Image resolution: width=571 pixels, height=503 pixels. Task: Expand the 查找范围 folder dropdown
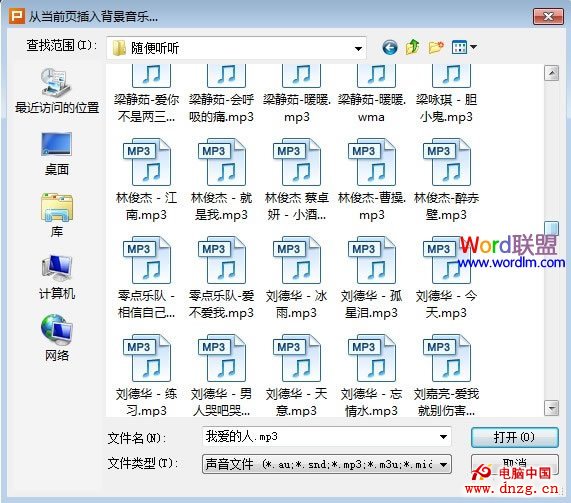click(x=358, y=48)
